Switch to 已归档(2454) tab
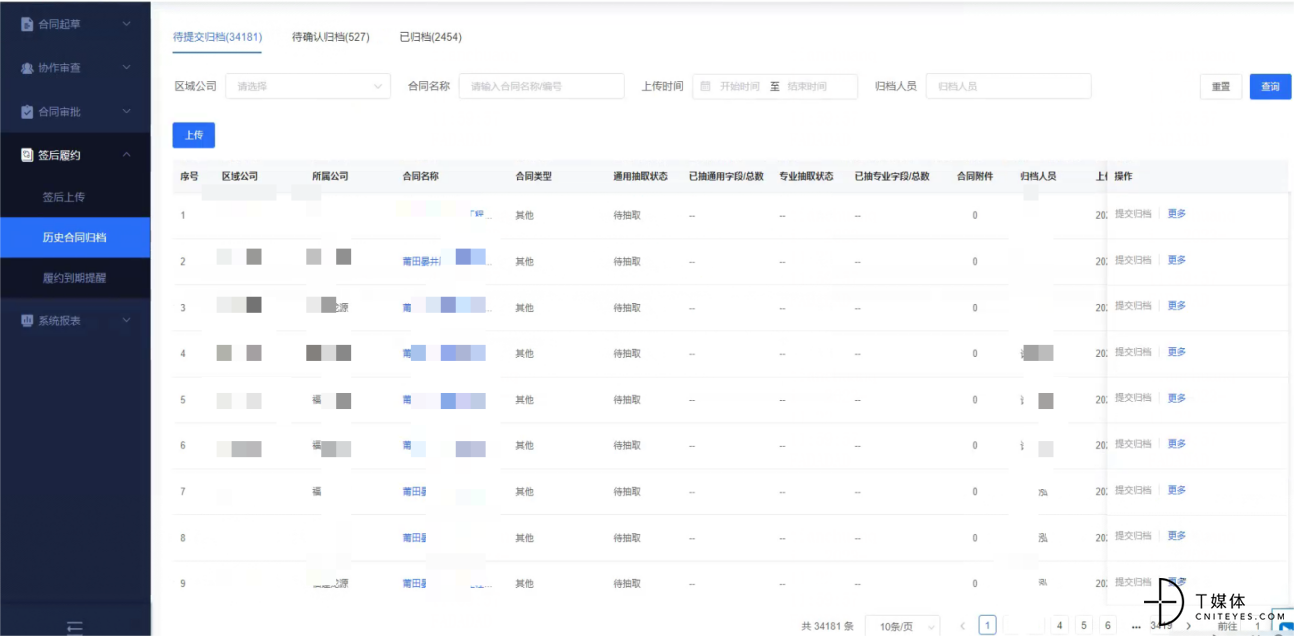This screenshot has width=1294, height=636. coord(430,37)
